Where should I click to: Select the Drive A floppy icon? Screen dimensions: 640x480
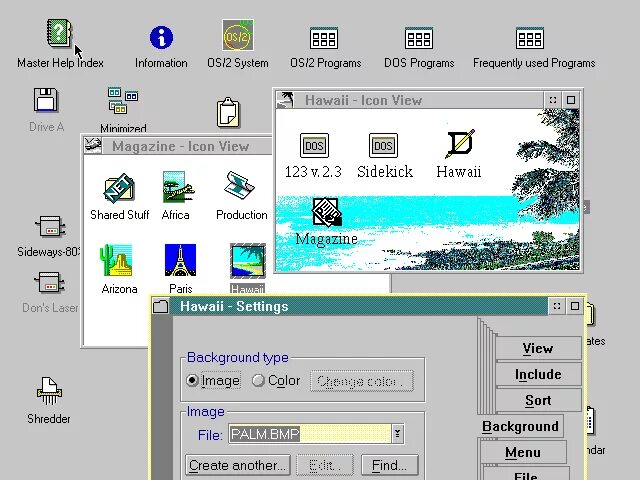click(x=46, y=100)
